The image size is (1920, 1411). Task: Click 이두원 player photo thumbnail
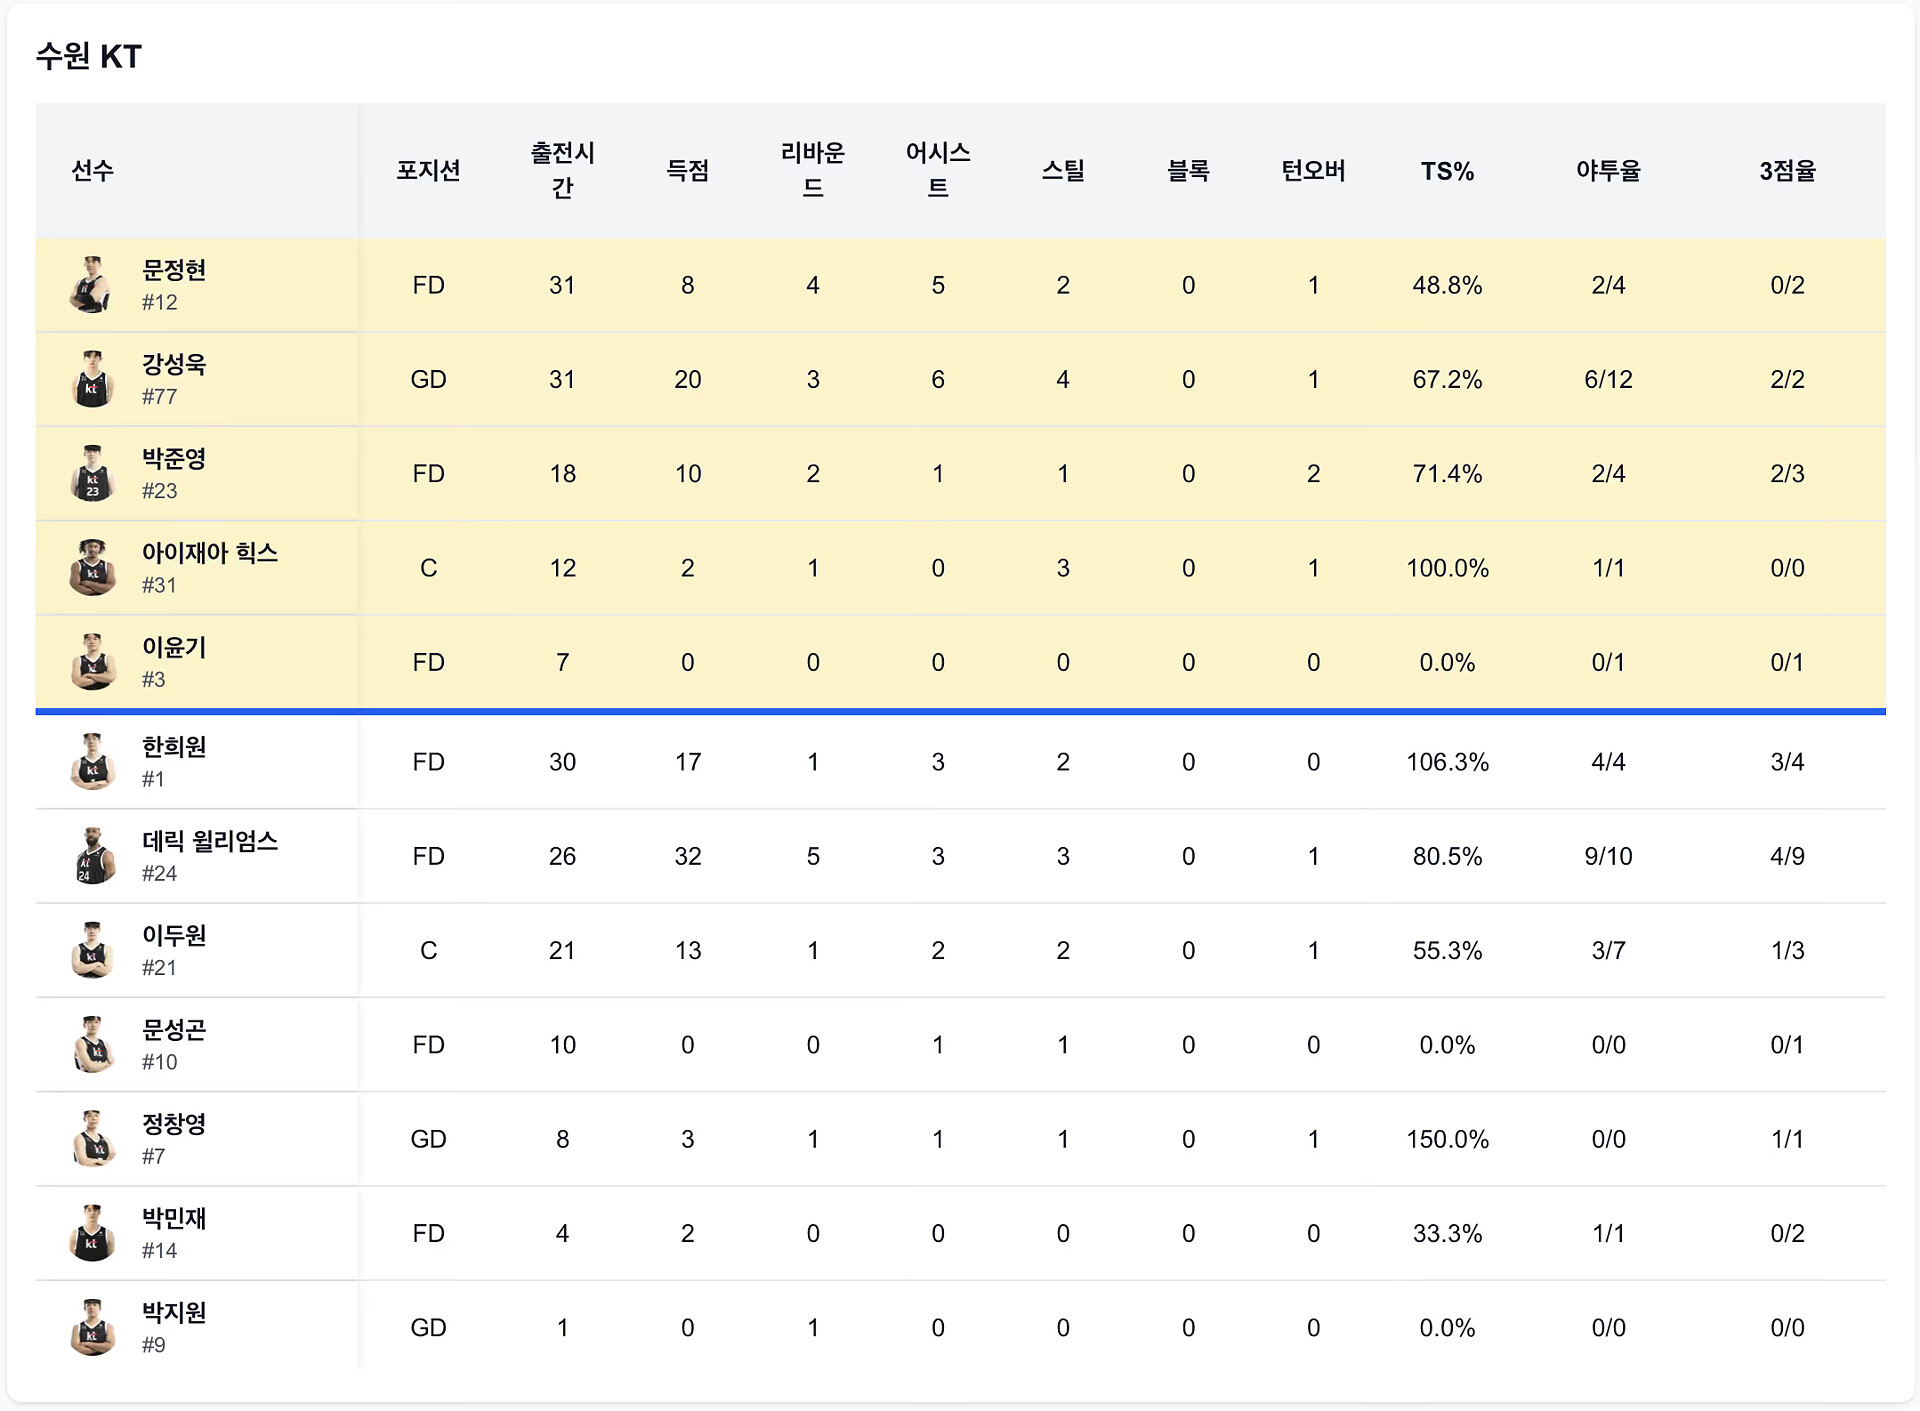click(92, 950)
